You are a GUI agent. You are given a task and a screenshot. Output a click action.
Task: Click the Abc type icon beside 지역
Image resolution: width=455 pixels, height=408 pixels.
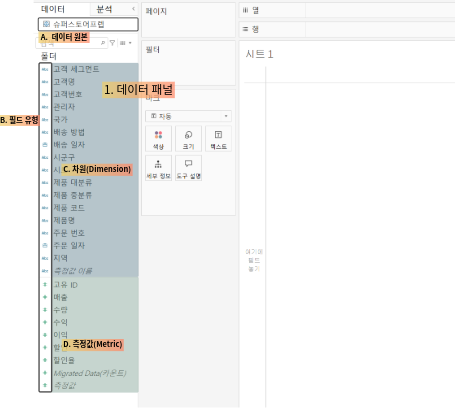(x=45, y=258)
